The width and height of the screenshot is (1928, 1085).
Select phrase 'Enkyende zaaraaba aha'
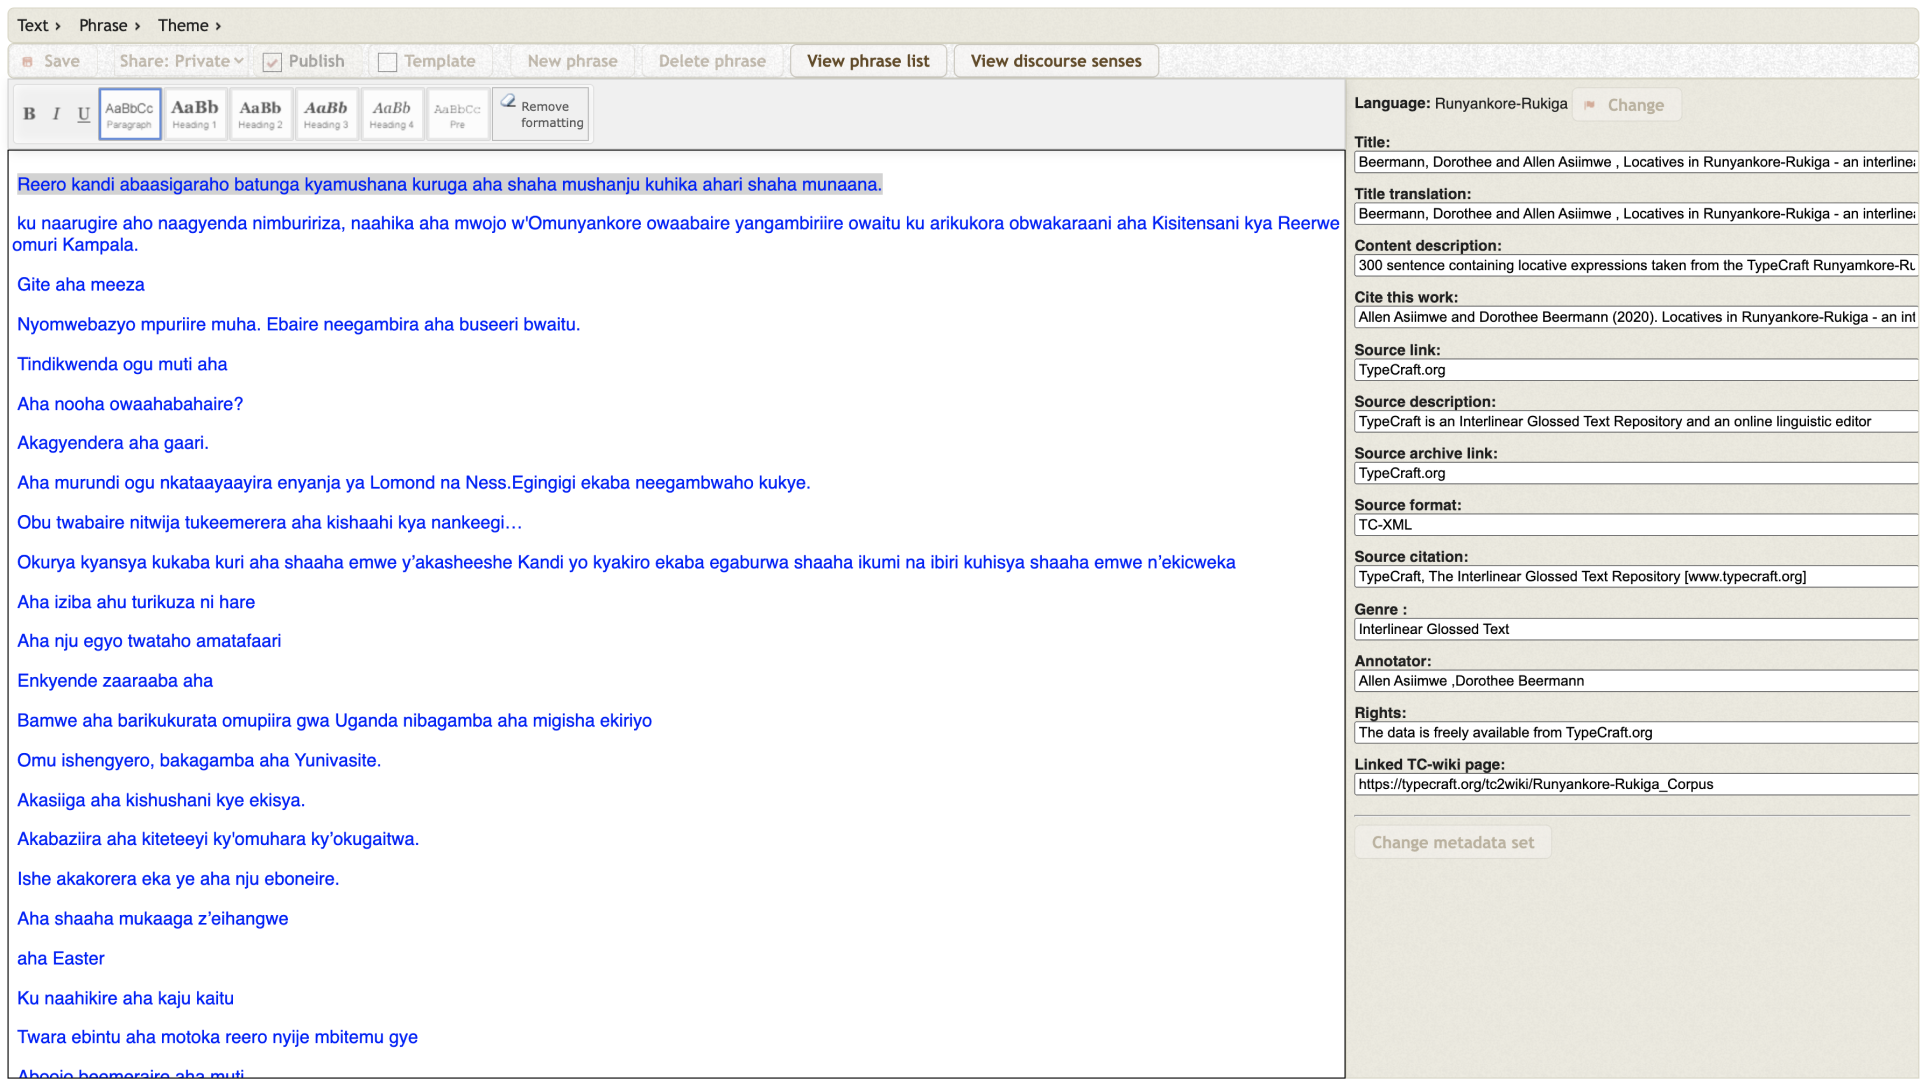click(115, 681)
